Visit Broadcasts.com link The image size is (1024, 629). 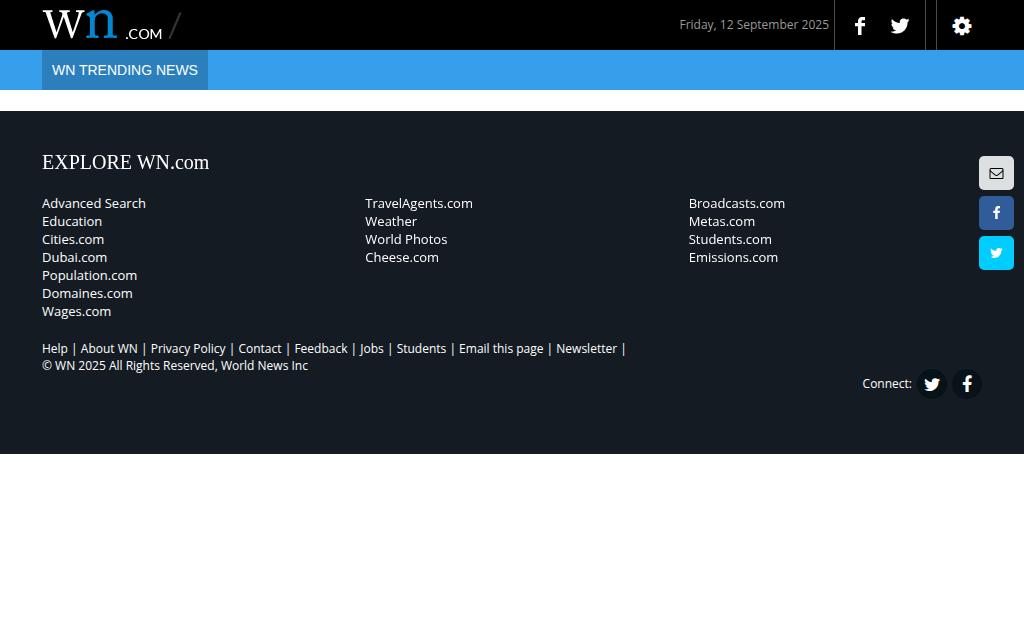coord(737,203)
